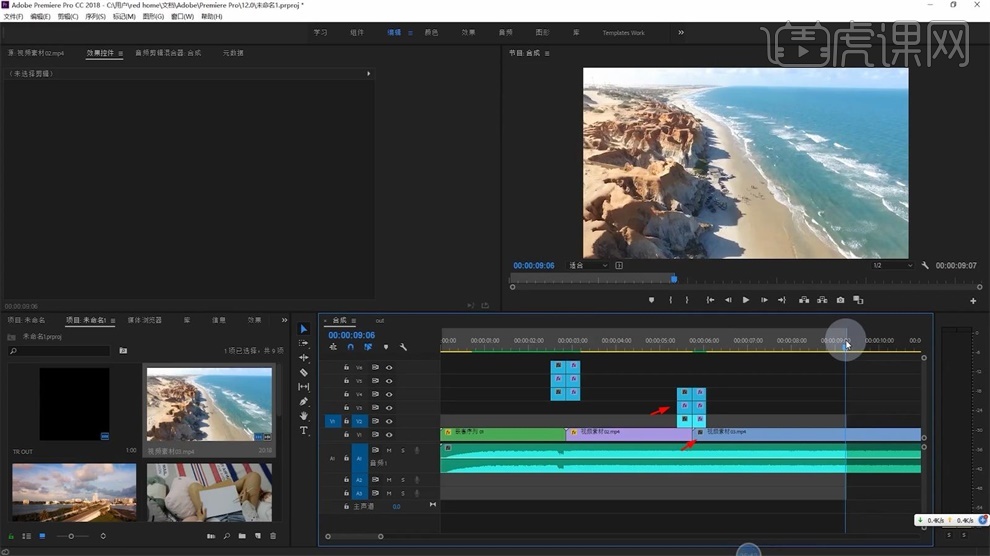990x556 pixels.
Task: Open the 文件(F) menu
Action: pos(13,16)
